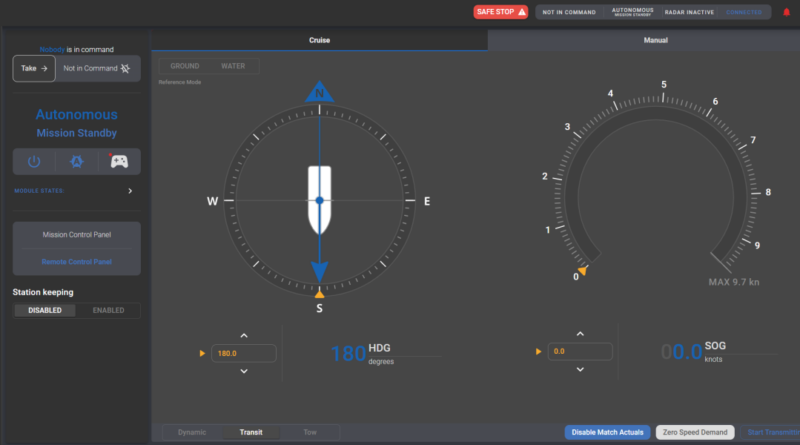Switch to the Manual tab
This screenshot has height=445, width=800.
pos(643,40)
